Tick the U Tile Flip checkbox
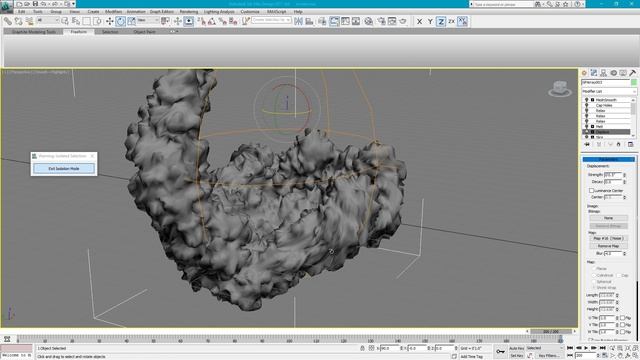The height and width of the screenshot is (360, 640). pyautogui.click(x=622, y=318)
